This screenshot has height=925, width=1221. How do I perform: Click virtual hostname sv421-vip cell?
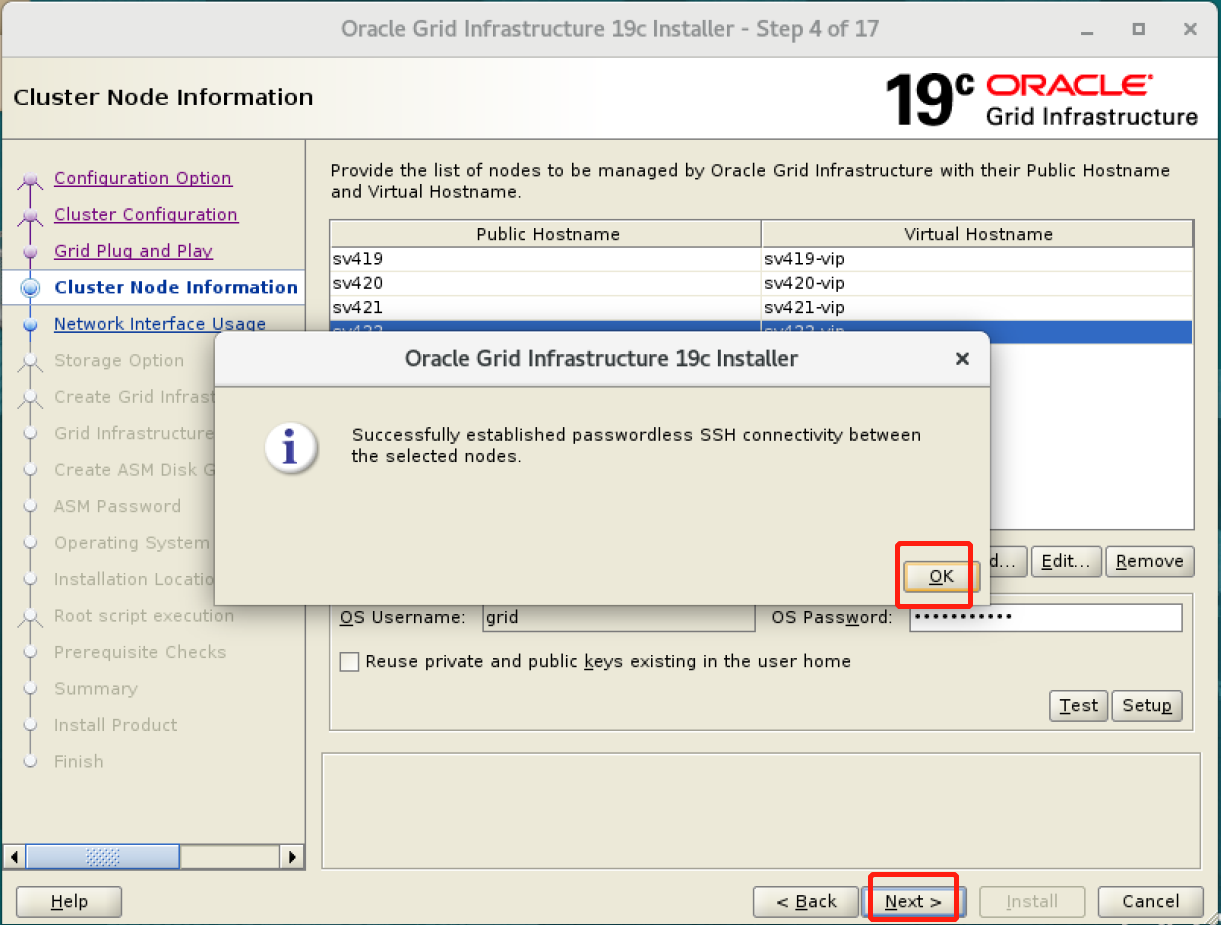977,307
